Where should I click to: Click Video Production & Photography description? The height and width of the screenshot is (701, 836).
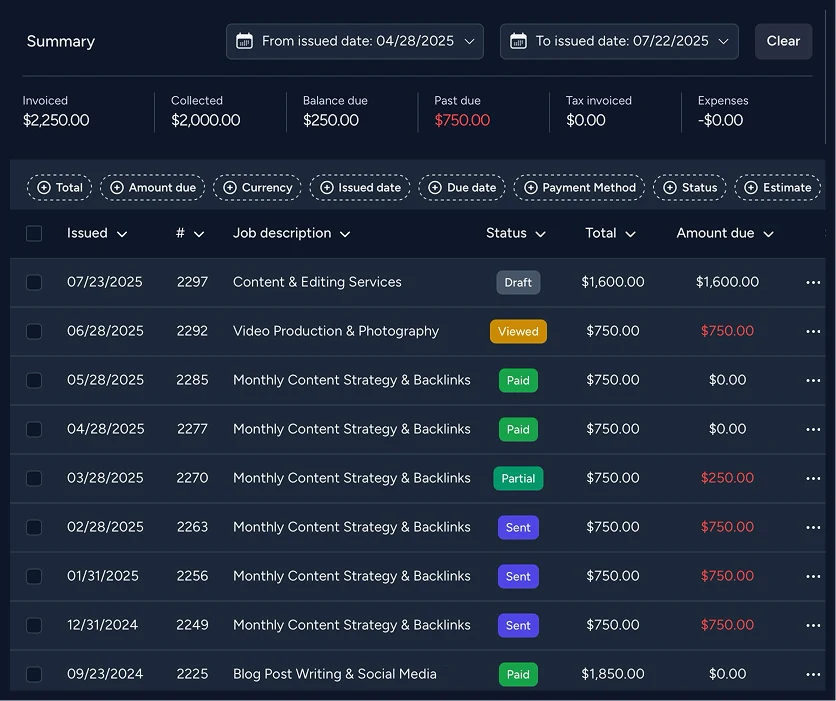pyautogui.click(x=336, y=331)
